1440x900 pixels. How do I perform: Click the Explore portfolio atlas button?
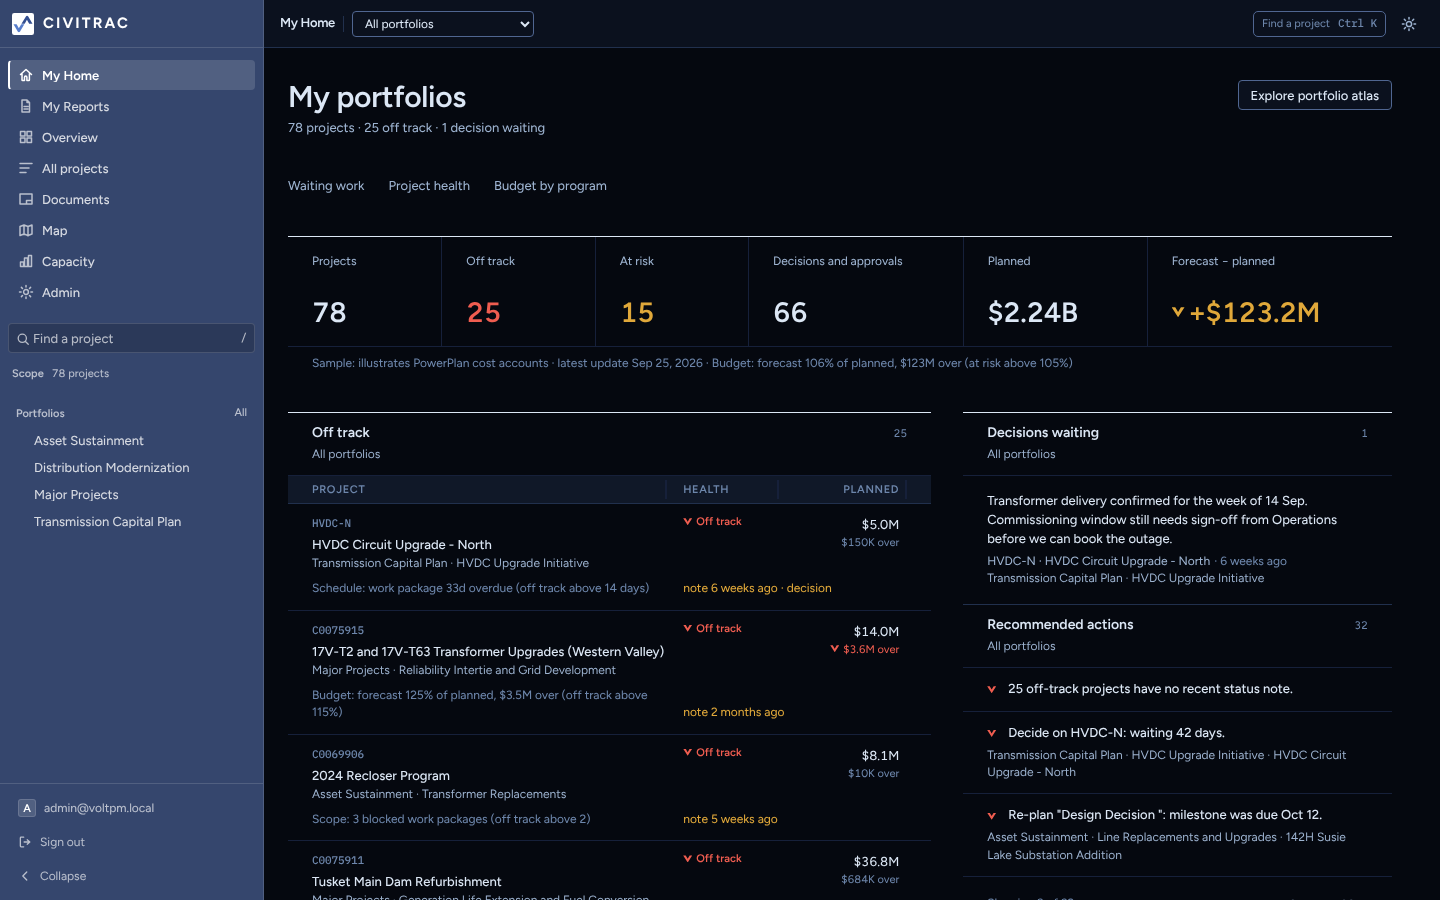[x=1315, y=95]
